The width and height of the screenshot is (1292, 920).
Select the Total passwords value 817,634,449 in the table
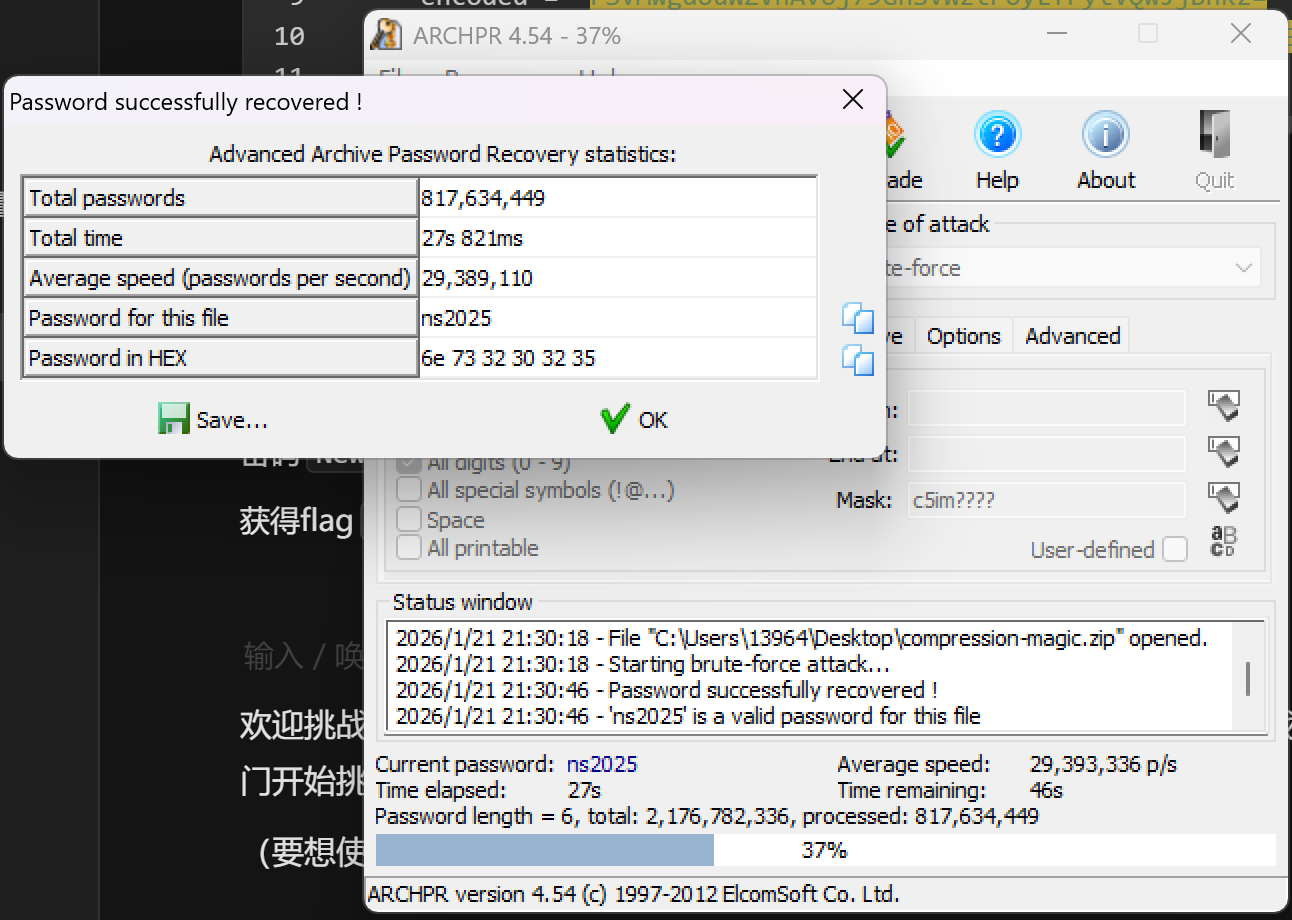pos(618,198)
